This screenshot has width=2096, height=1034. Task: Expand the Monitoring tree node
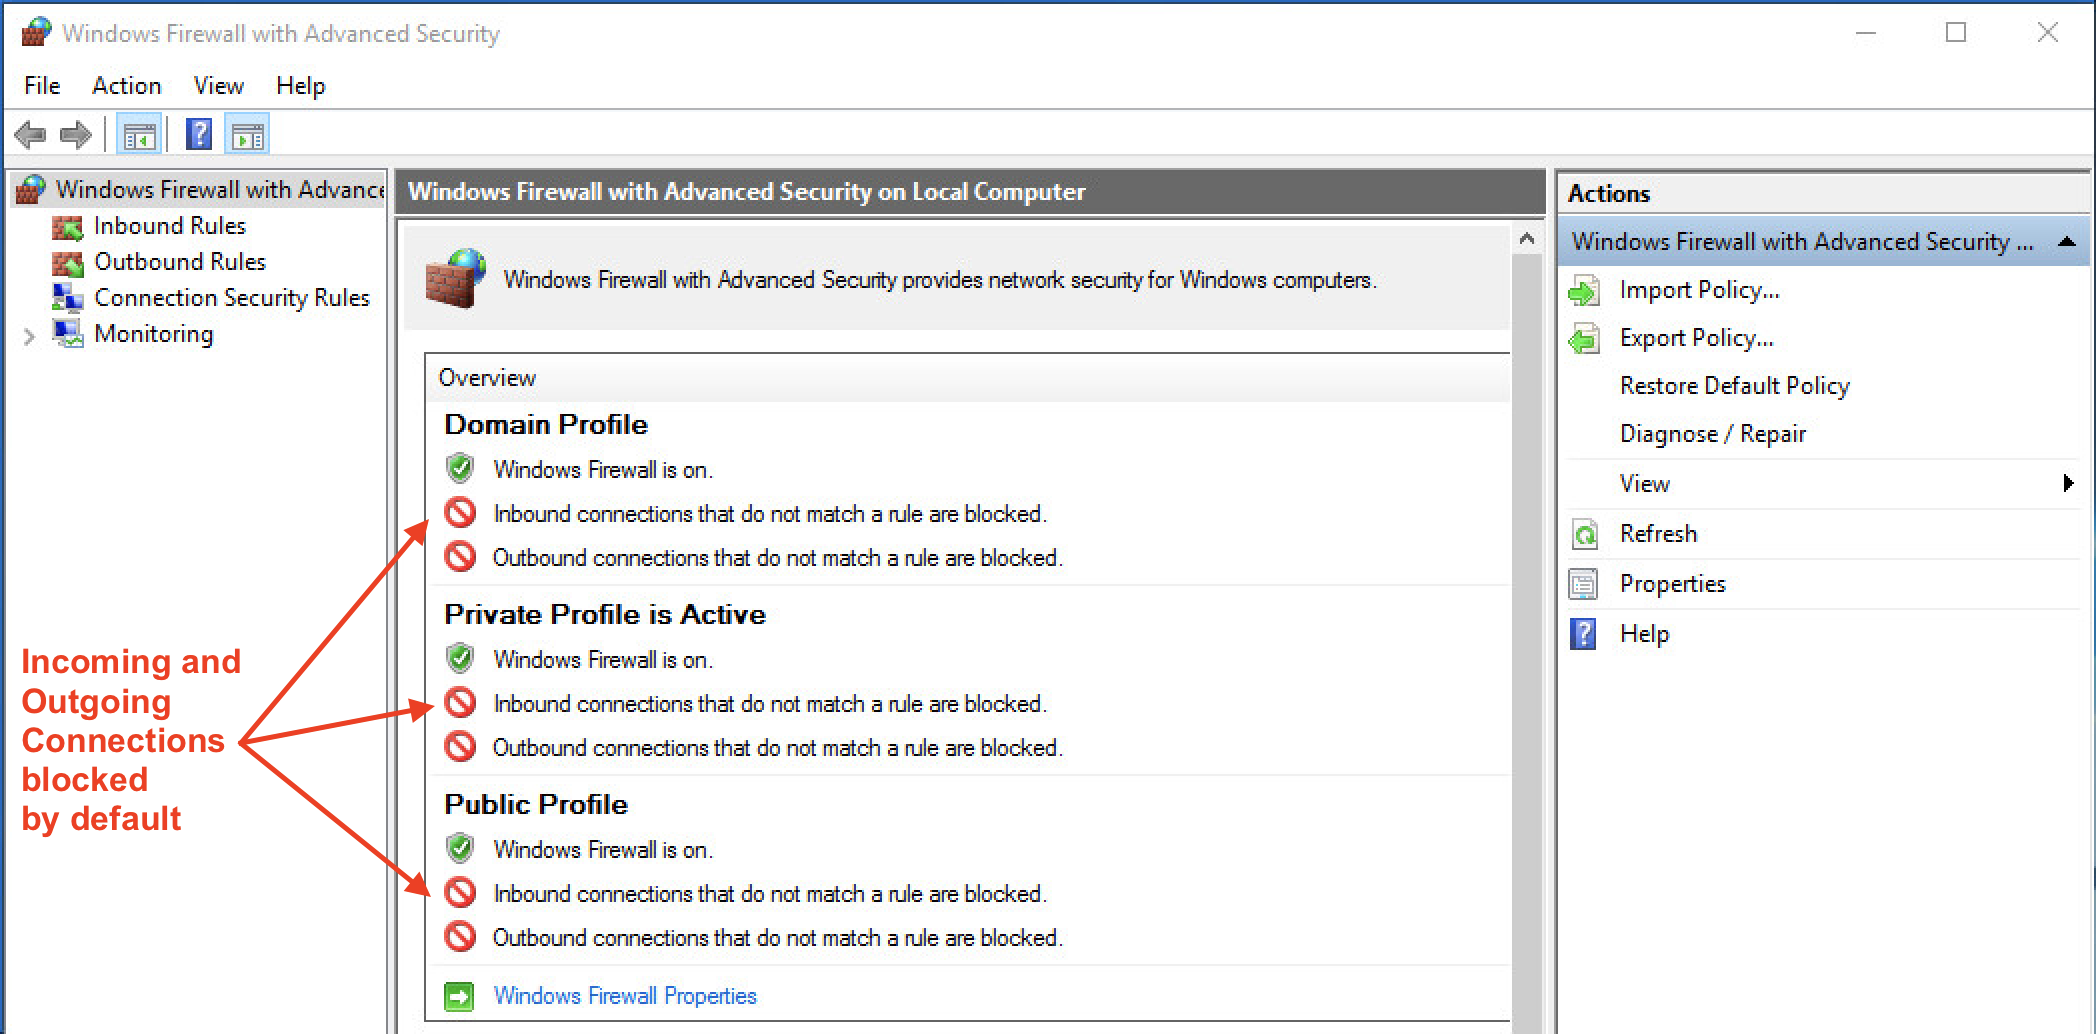pos(29,335)
